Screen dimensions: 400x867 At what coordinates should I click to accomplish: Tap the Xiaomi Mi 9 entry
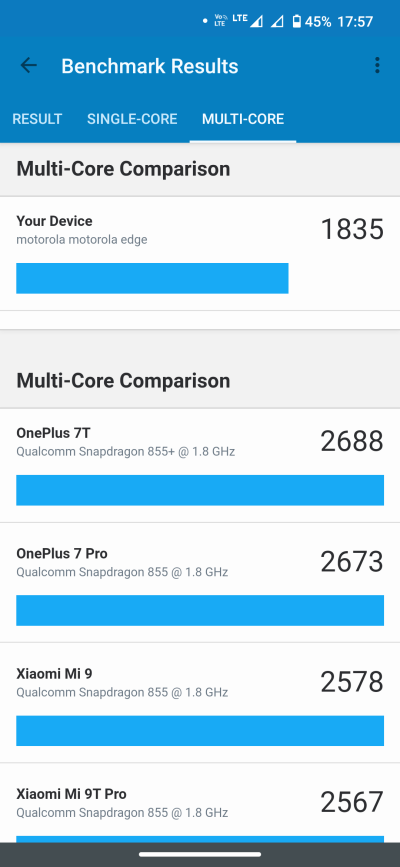pos(200,703)
